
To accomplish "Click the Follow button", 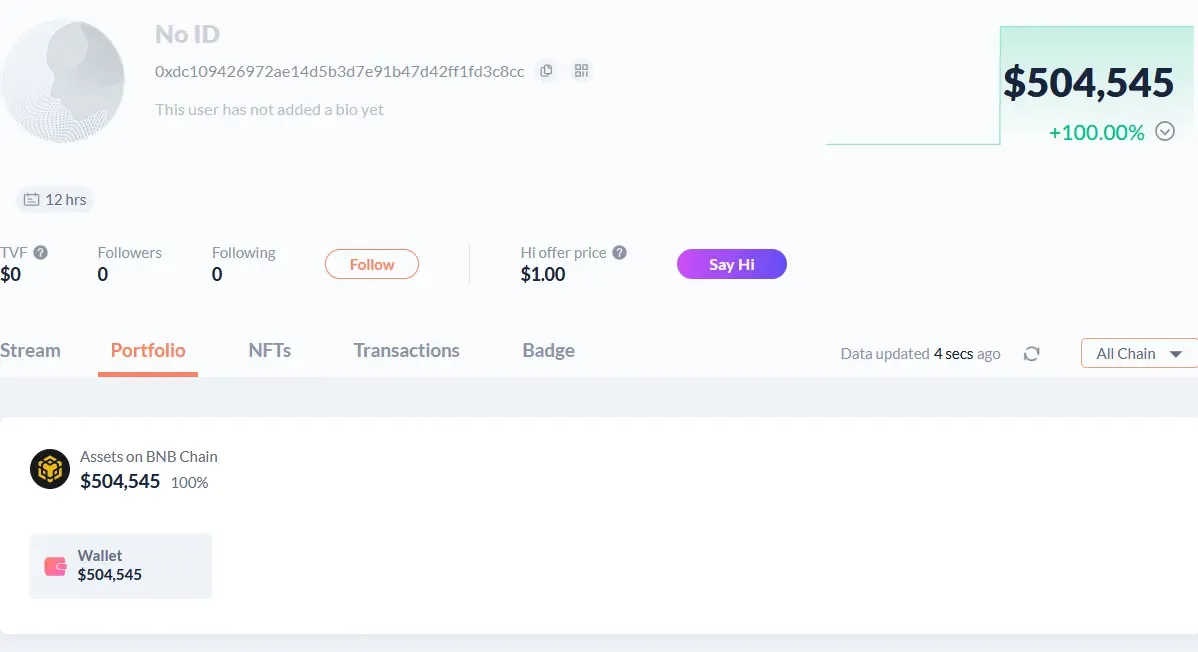I will [x=371, y=264].
